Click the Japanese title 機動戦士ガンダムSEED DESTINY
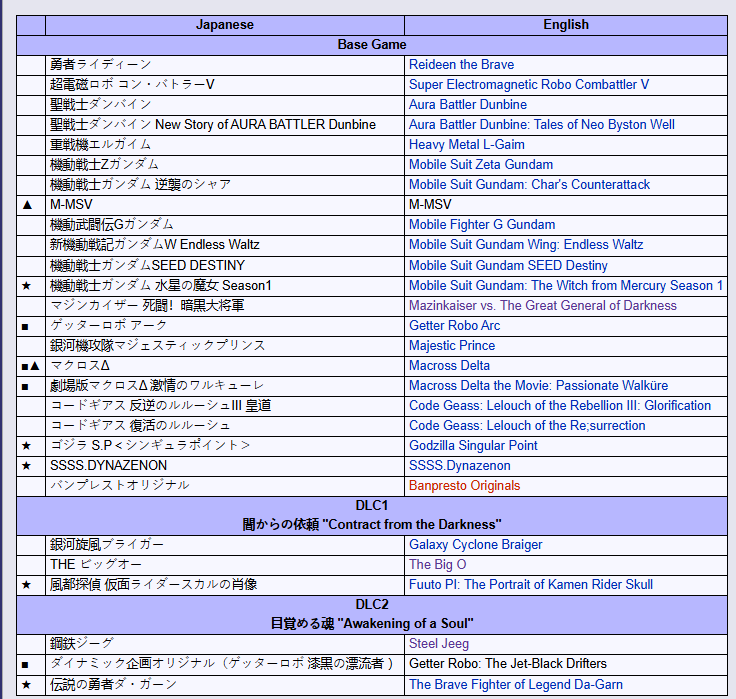 pos(147,266)
